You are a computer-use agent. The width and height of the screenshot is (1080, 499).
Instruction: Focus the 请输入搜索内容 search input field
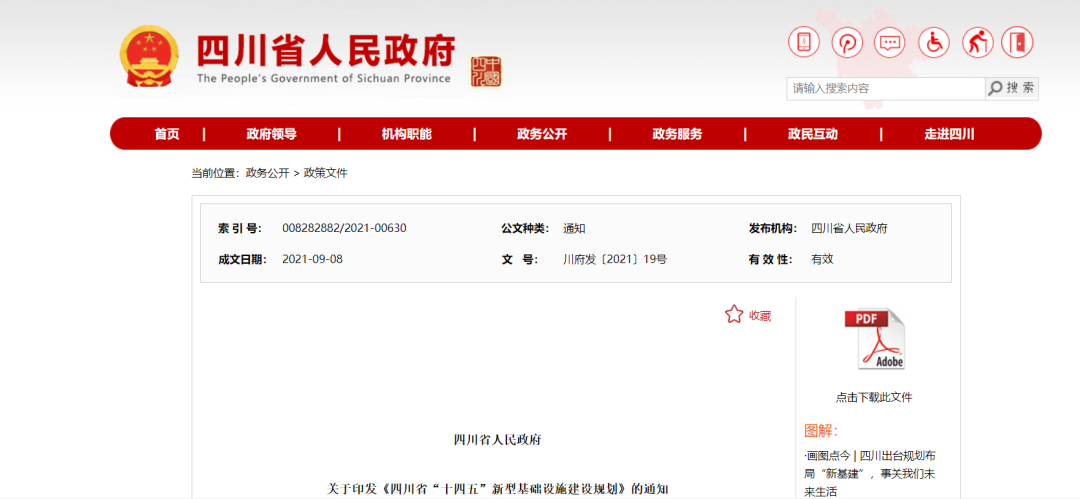(885, 88)
